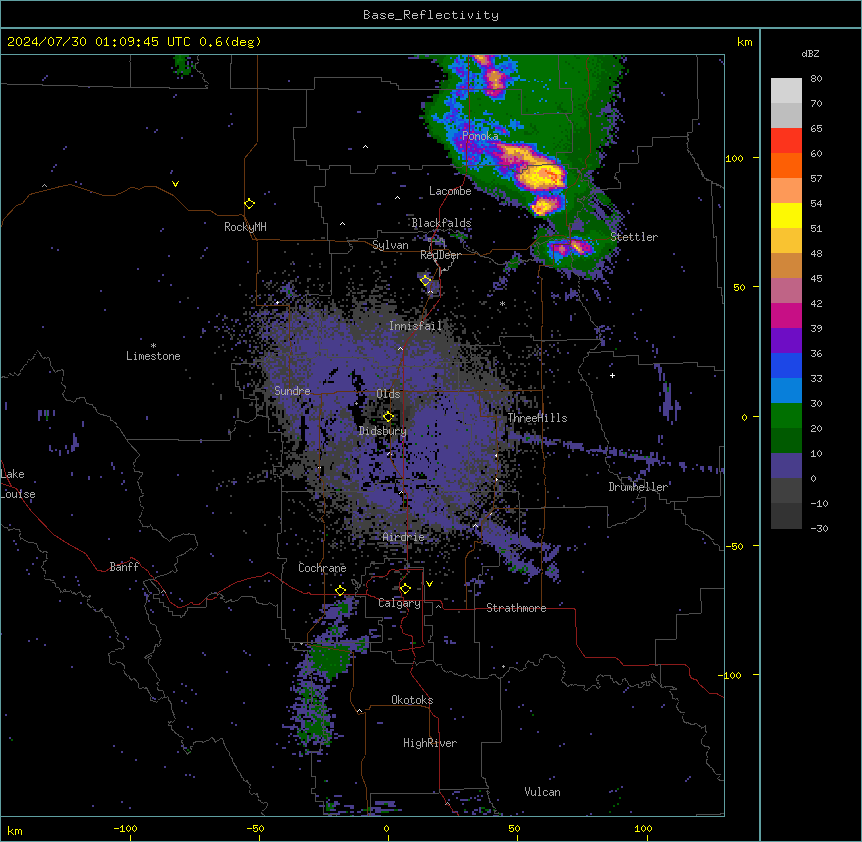Click the Sylvan label
The width and height of the screenshot is (862, 842).
tap(390, 245)
